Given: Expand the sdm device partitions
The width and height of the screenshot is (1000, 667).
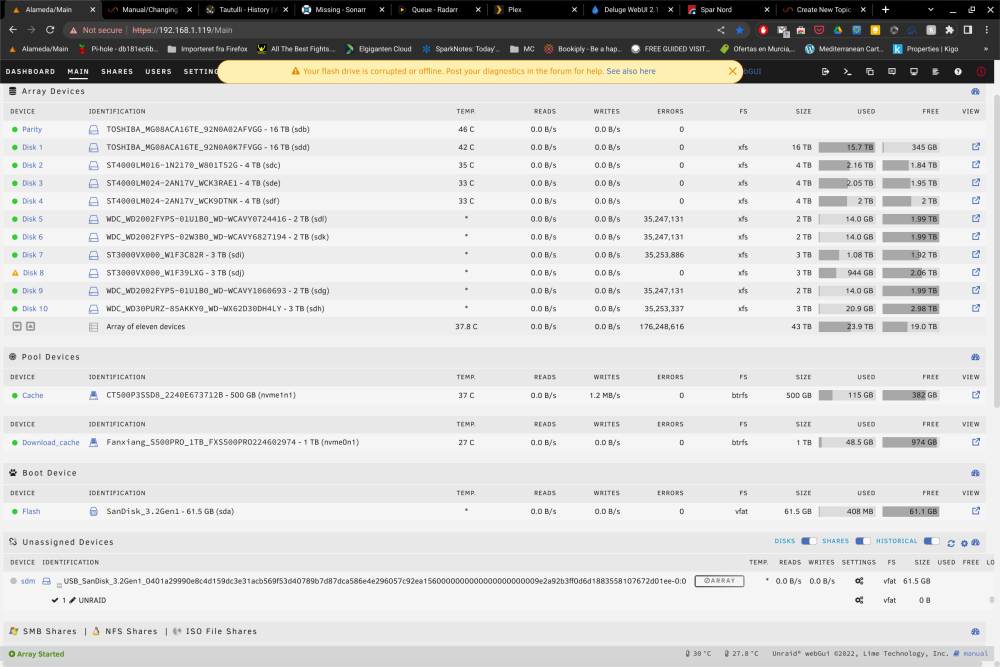Looking at the screenshot, I should [59, 585].
